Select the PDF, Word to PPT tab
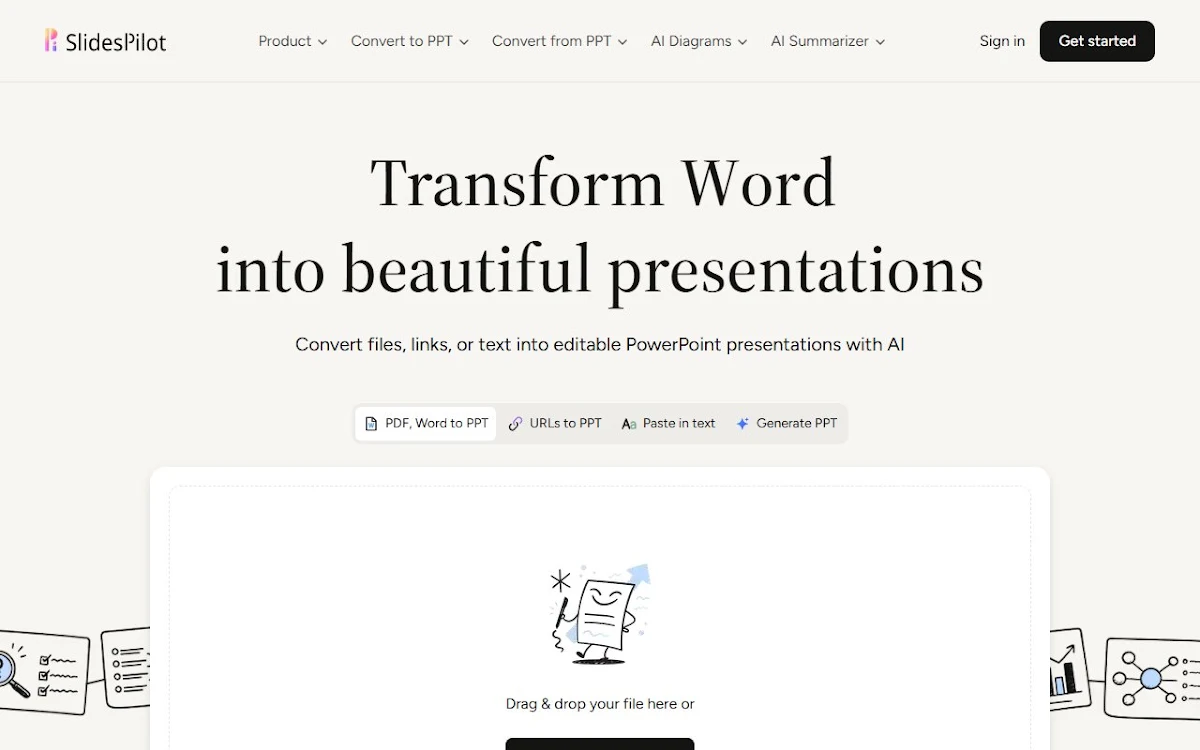 [426, 423]
